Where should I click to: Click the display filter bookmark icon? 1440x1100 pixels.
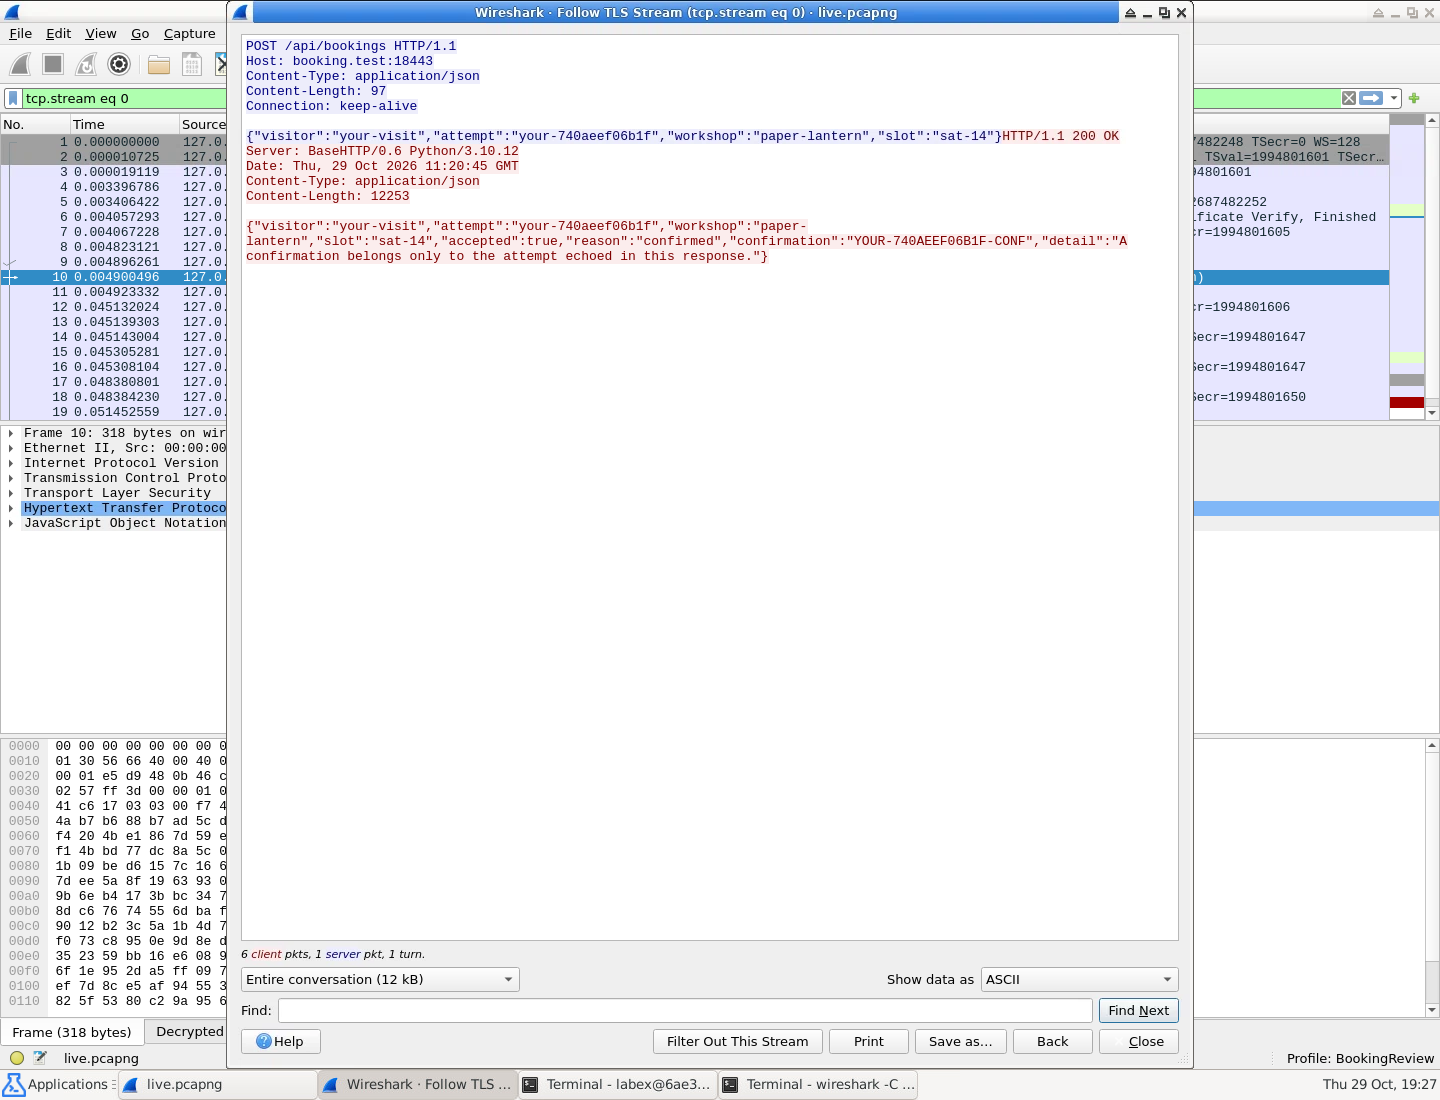tap(13, 98)
